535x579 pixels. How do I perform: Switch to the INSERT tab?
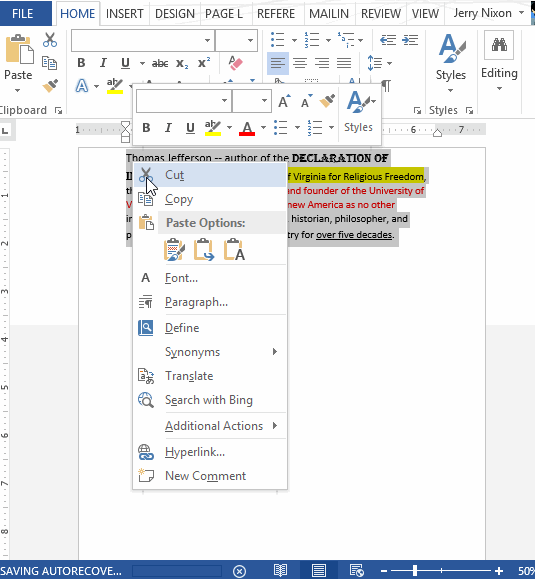tap(124, 14)
